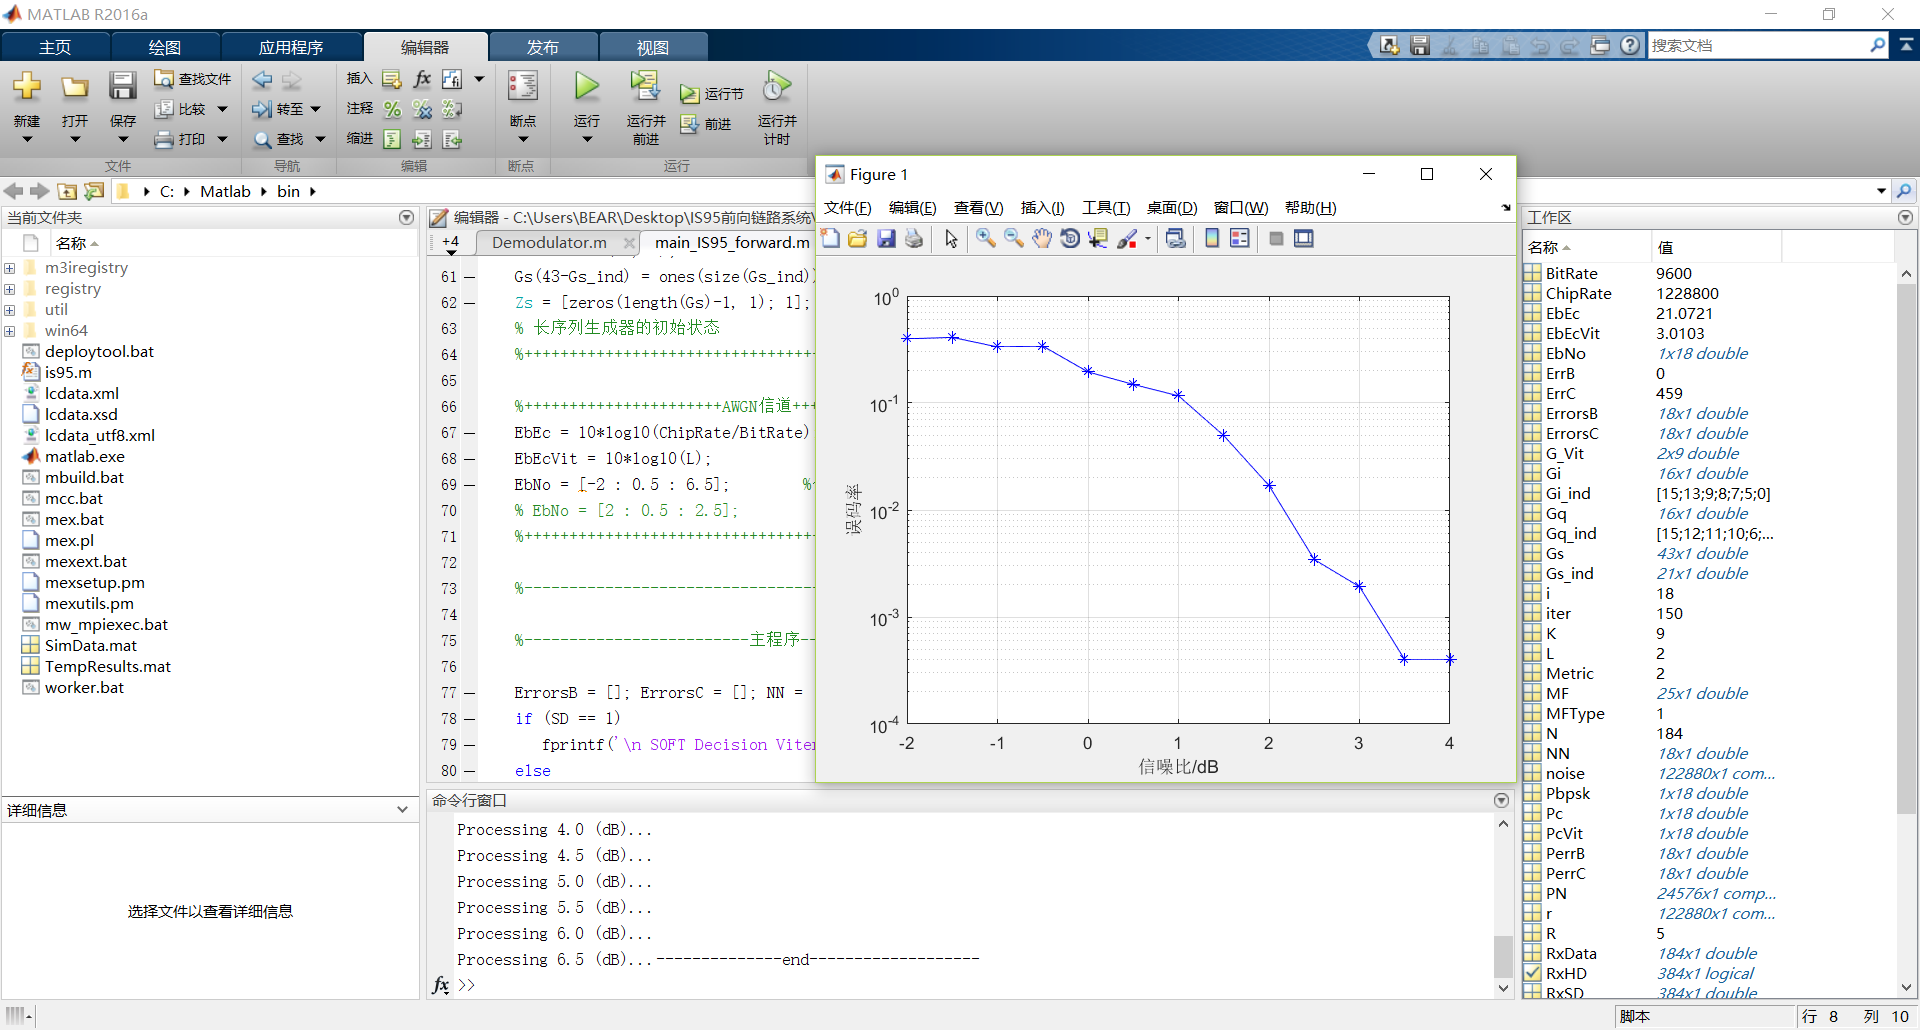Image resolution: width=1920 pixels, height=1030 pixels.
Task: Open the 工具(T) menu in Figure 1
Action: (x=1105, y=208)
